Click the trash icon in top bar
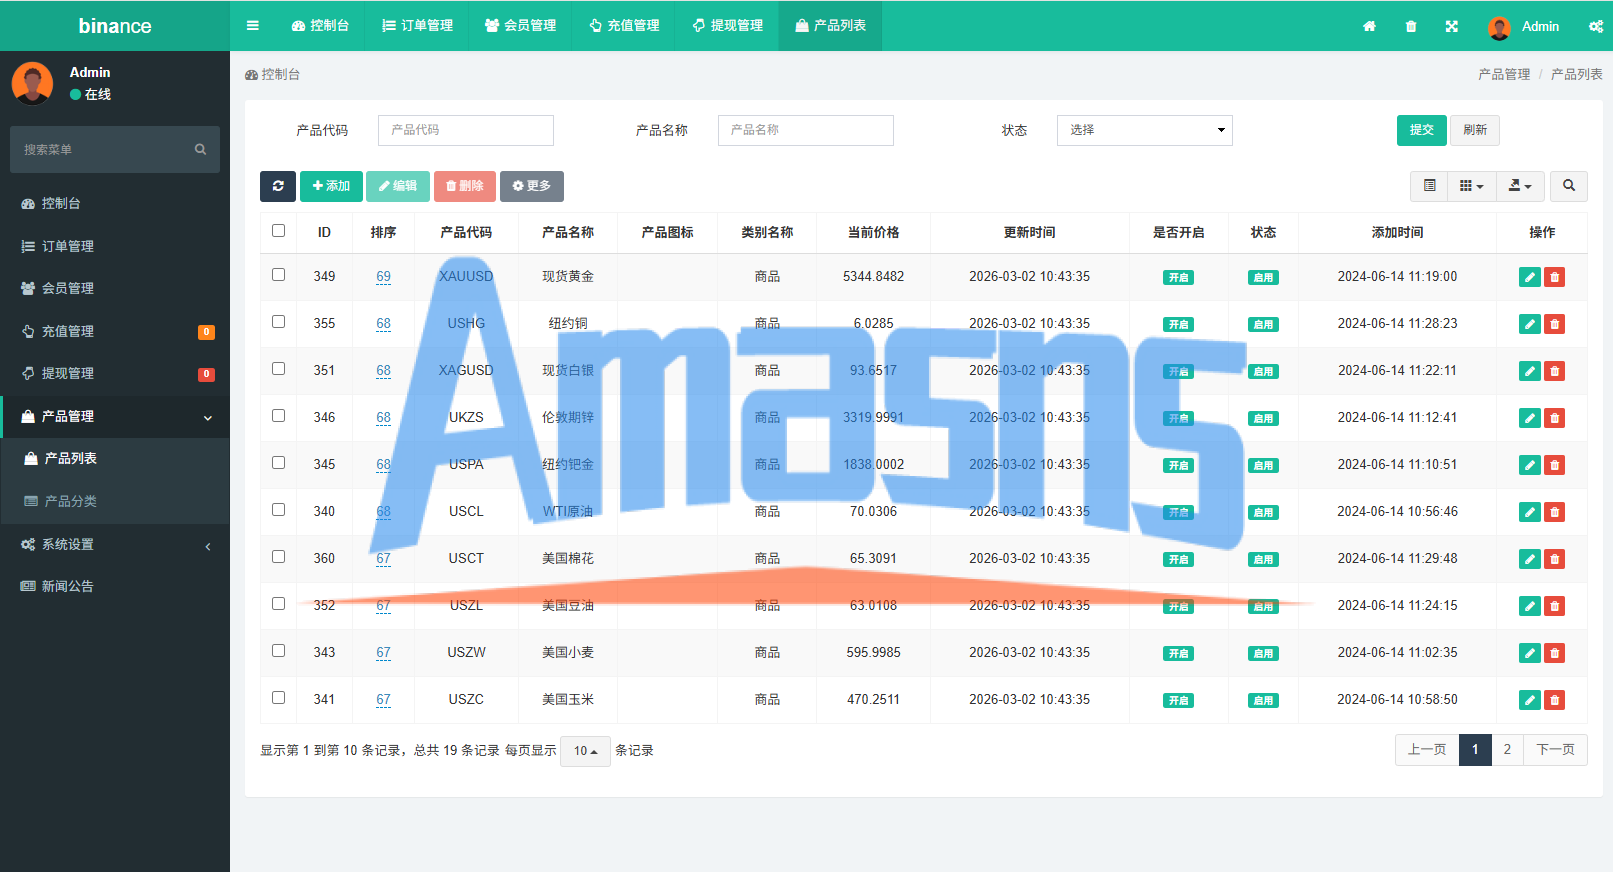The image size is (1613, 872). (x=1411, y=26)
